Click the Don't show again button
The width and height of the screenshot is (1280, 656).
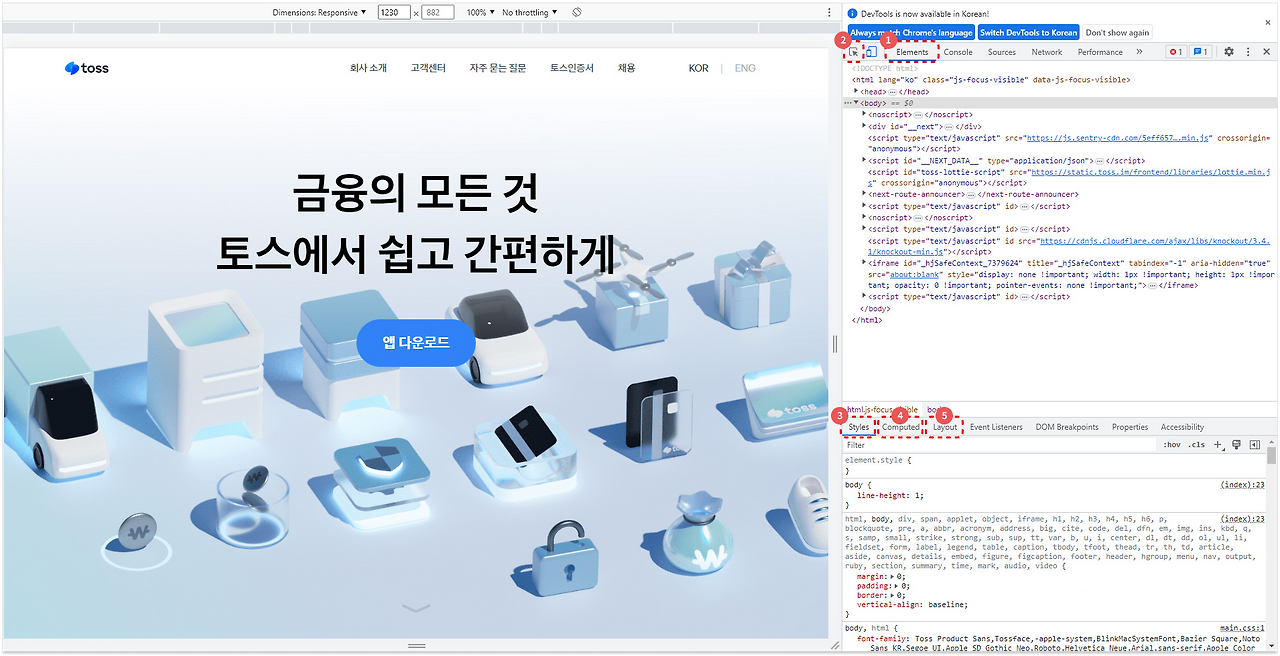click(1118, 32)
